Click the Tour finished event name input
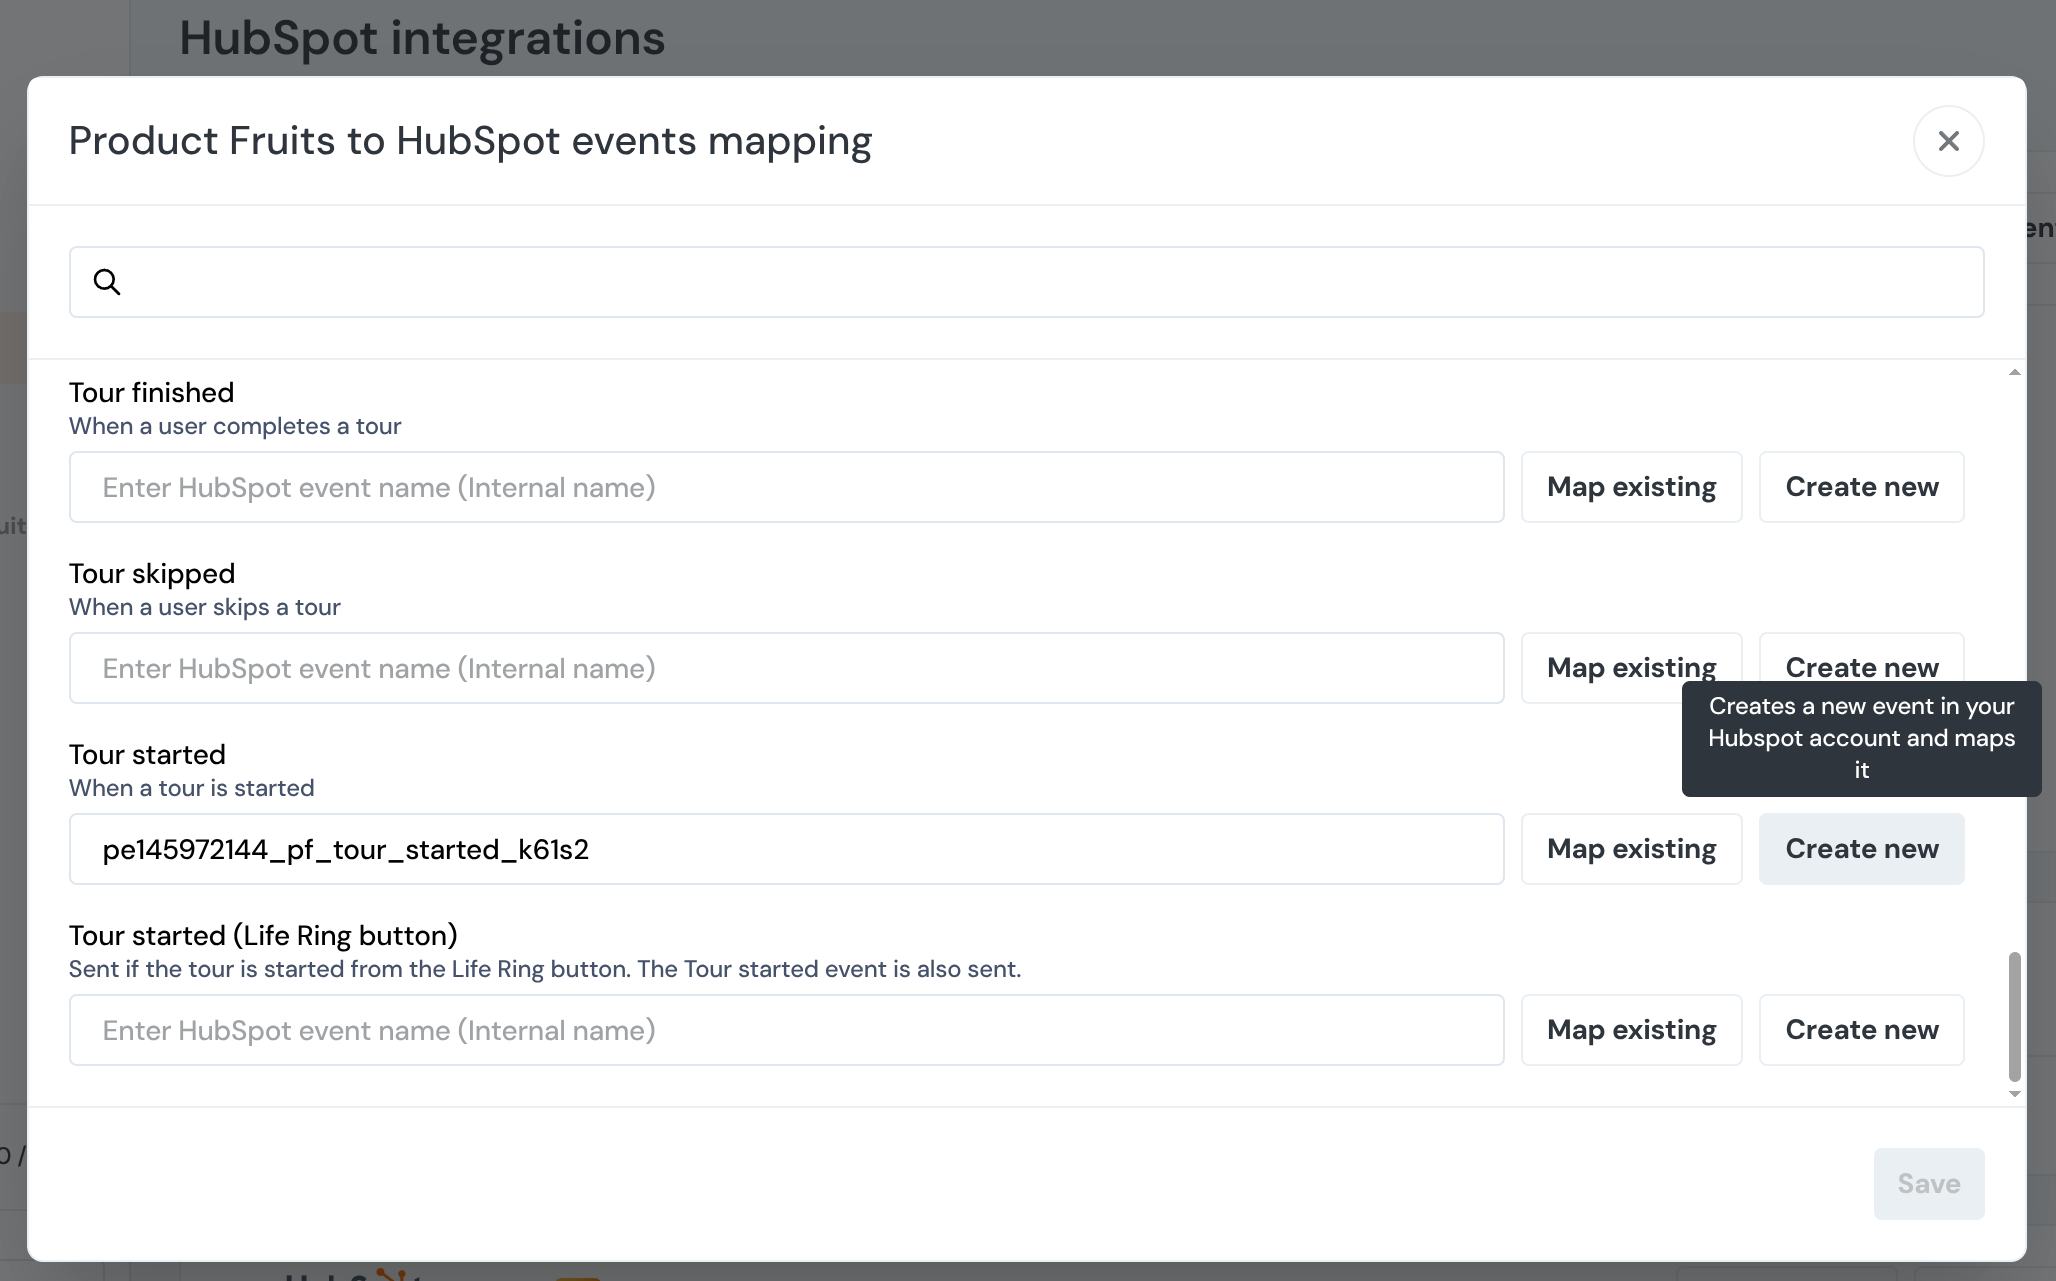 pos(786,487)
